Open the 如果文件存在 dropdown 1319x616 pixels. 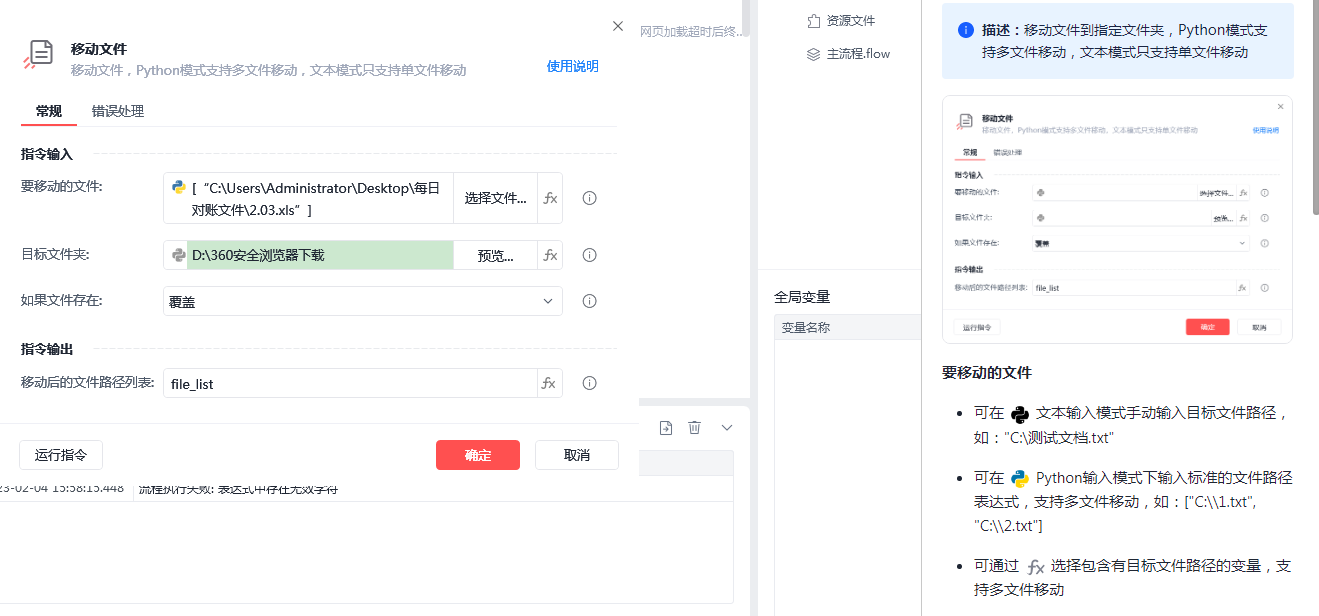362,301
